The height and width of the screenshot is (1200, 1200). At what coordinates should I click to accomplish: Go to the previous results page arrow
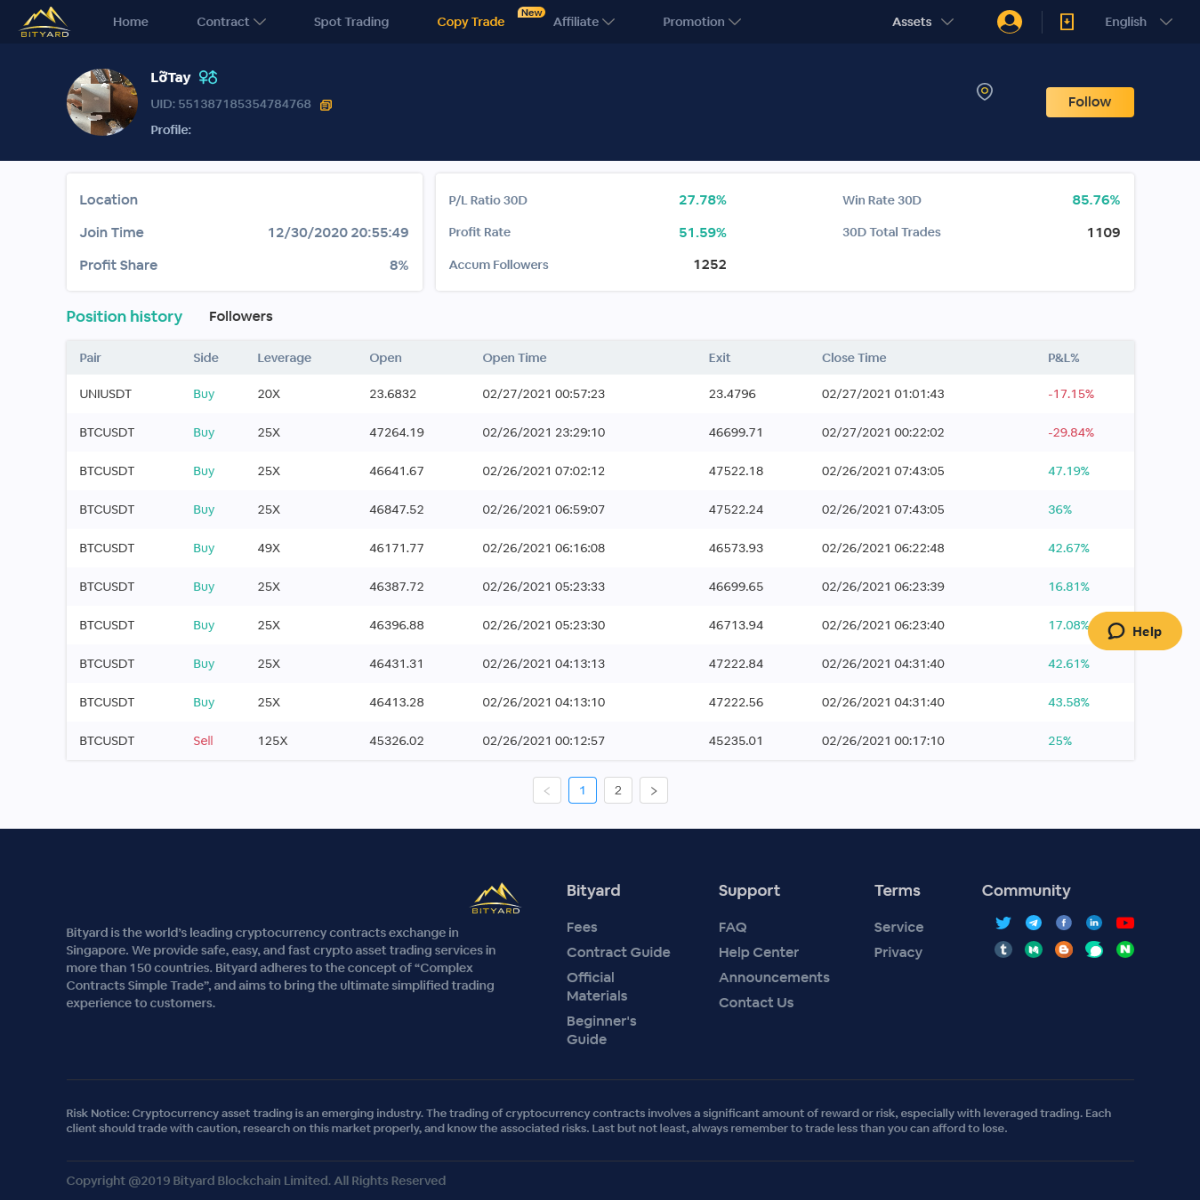click(547, 790)
